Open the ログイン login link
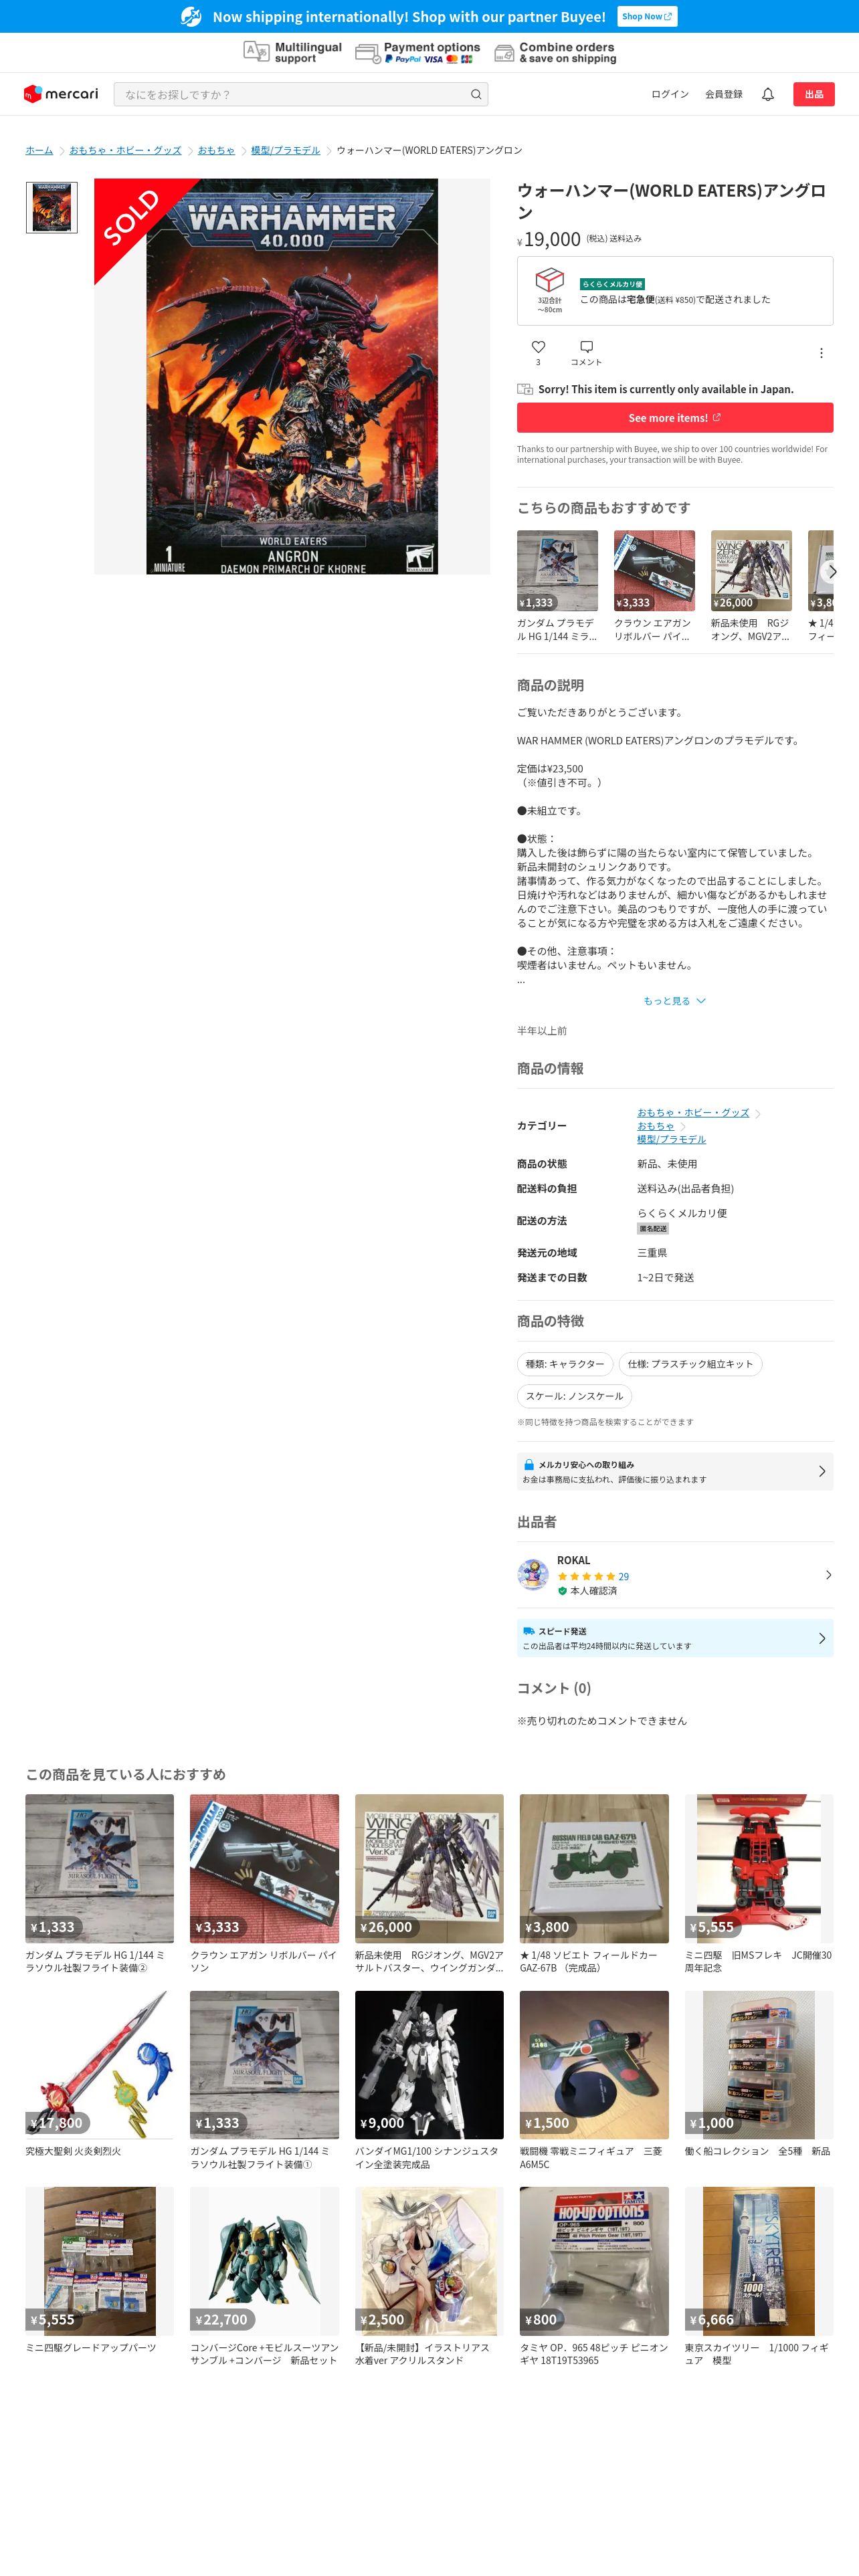Image resolution: width=859 pixels, height=2576 pixels. (x=670, y=94)
